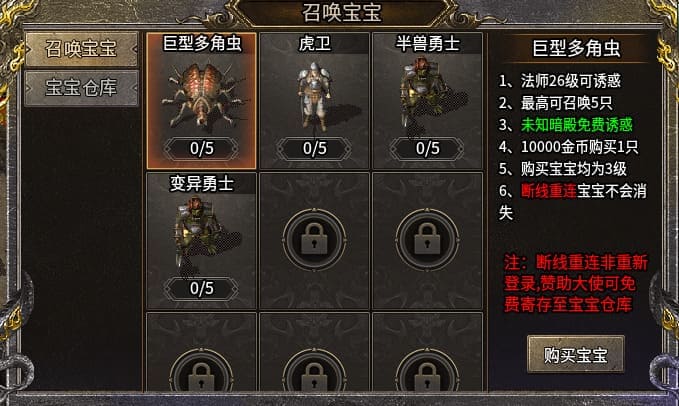Click the green 未知暗殿免费诱惑 text
Viewport: 679px width, 406px height.
point(576,125)
